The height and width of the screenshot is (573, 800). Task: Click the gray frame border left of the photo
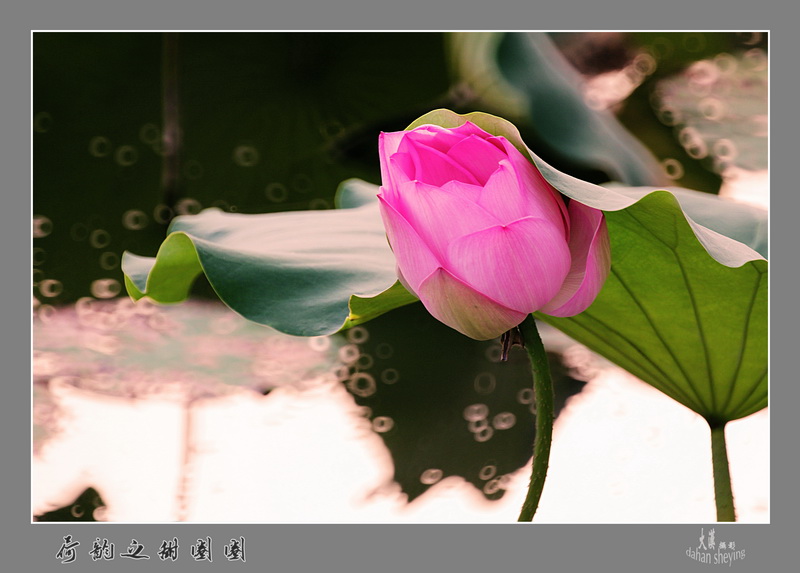(x=15, y=280)
